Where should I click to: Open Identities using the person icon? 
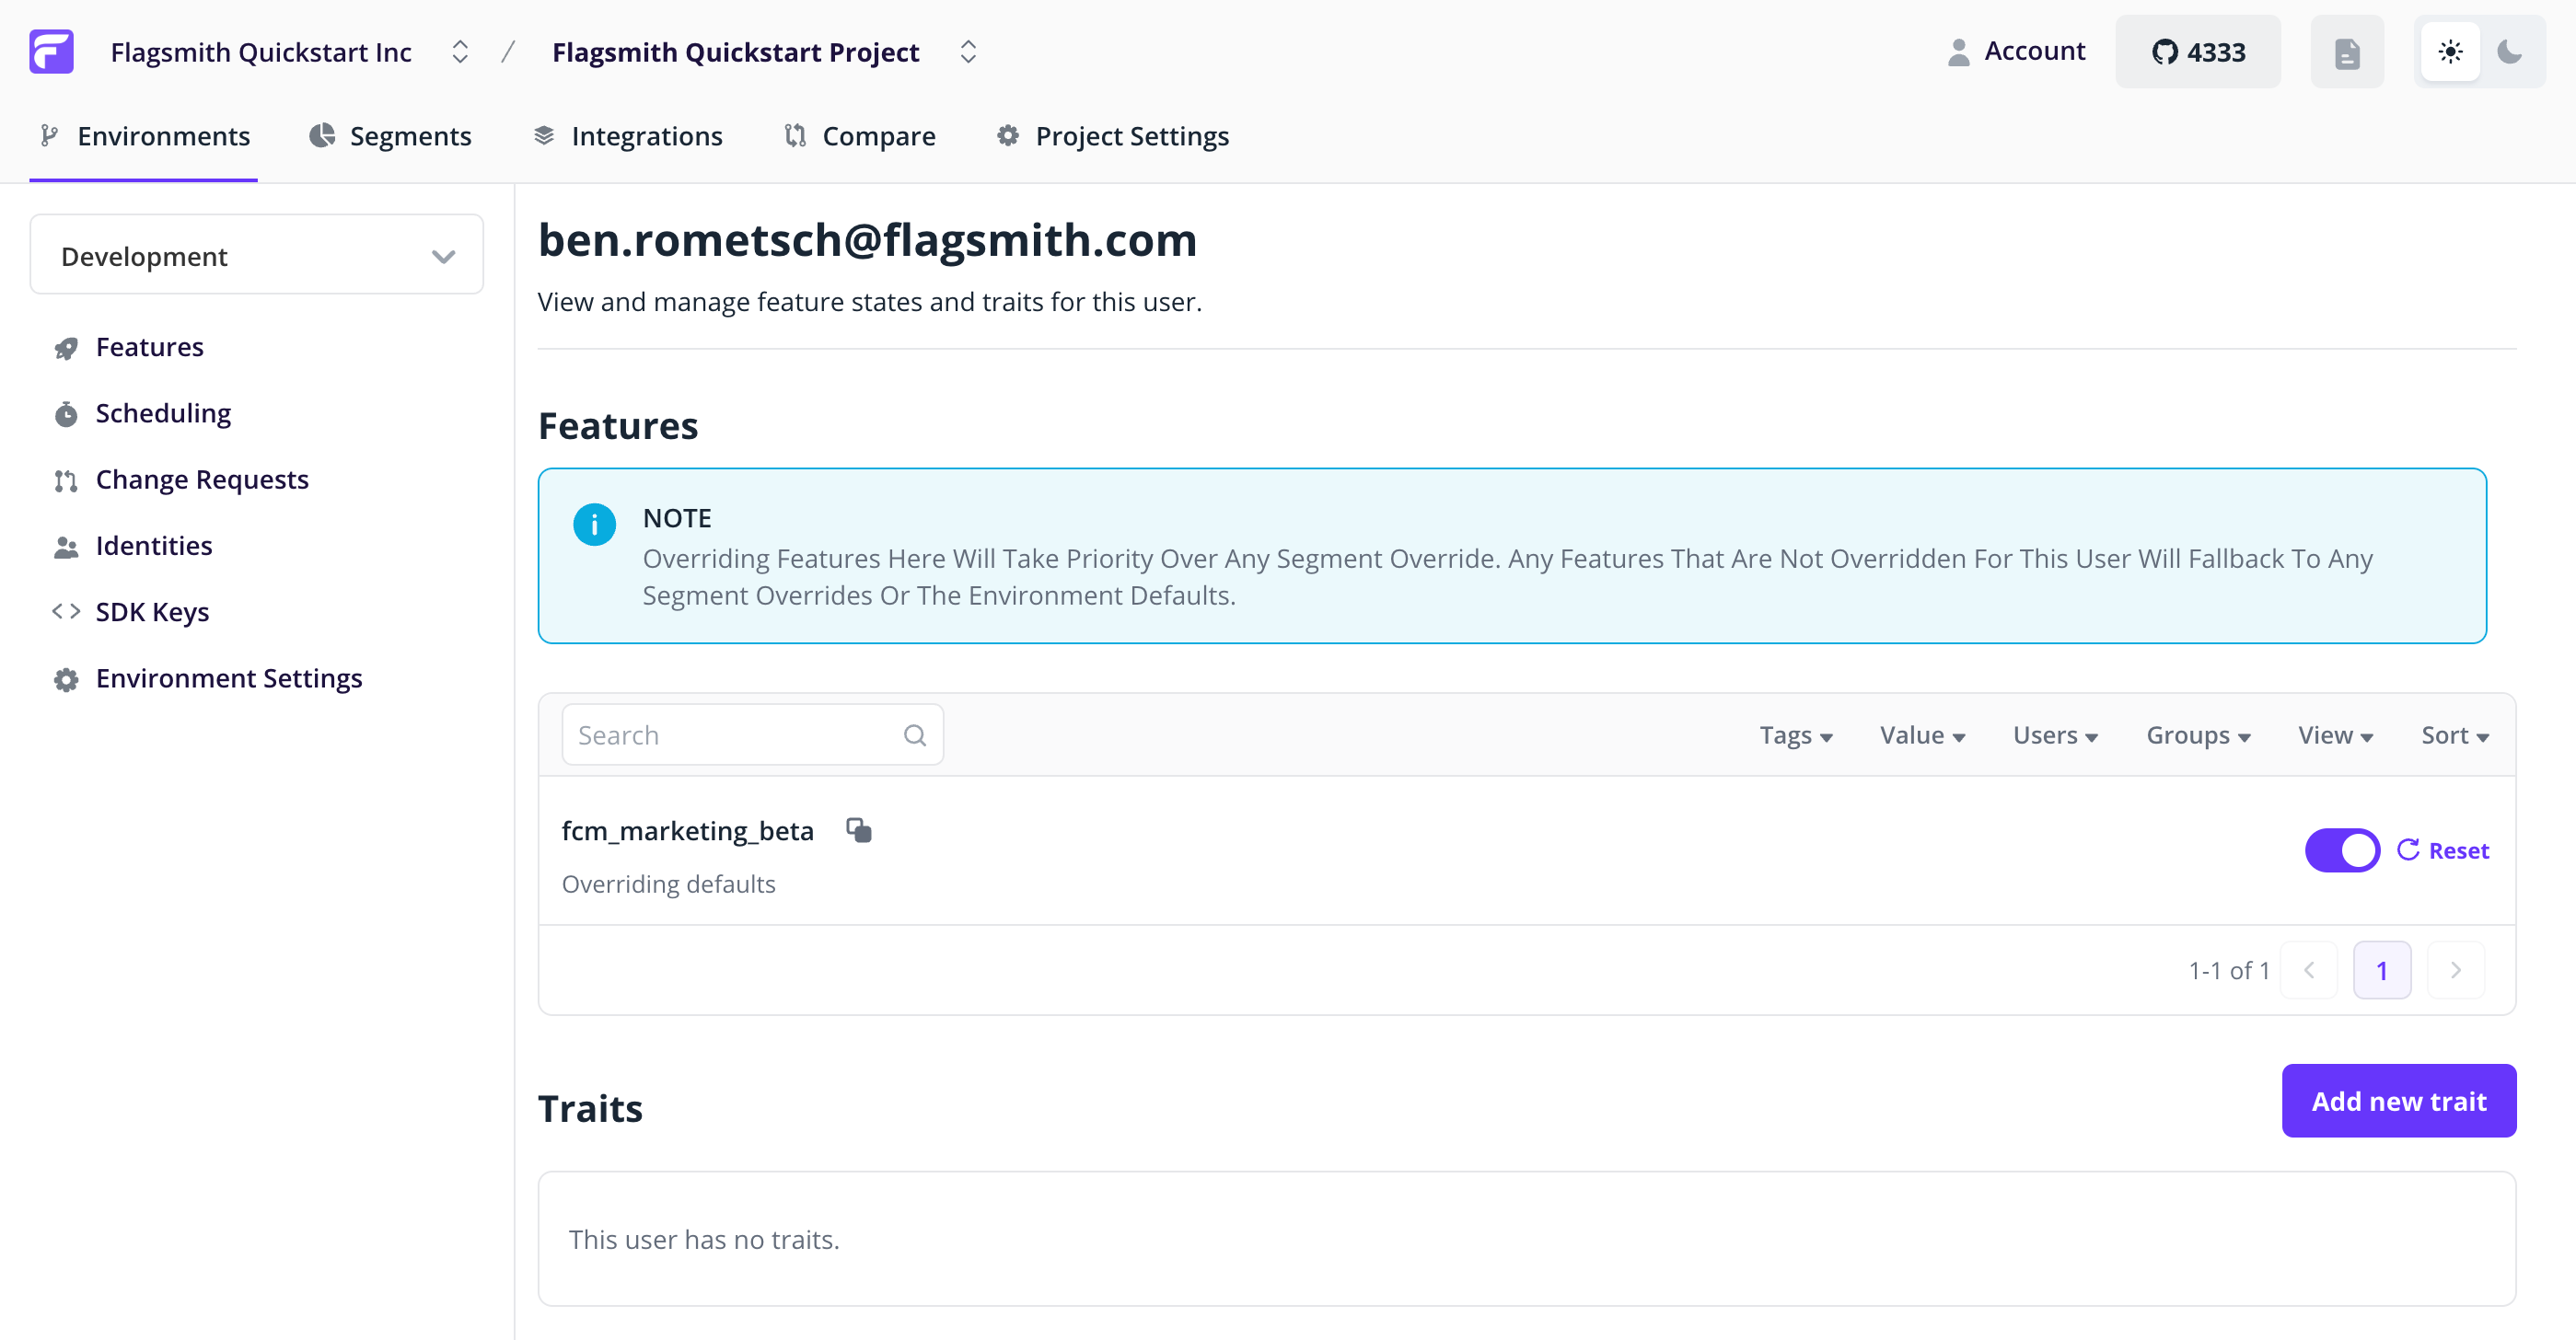click(66, 546)
